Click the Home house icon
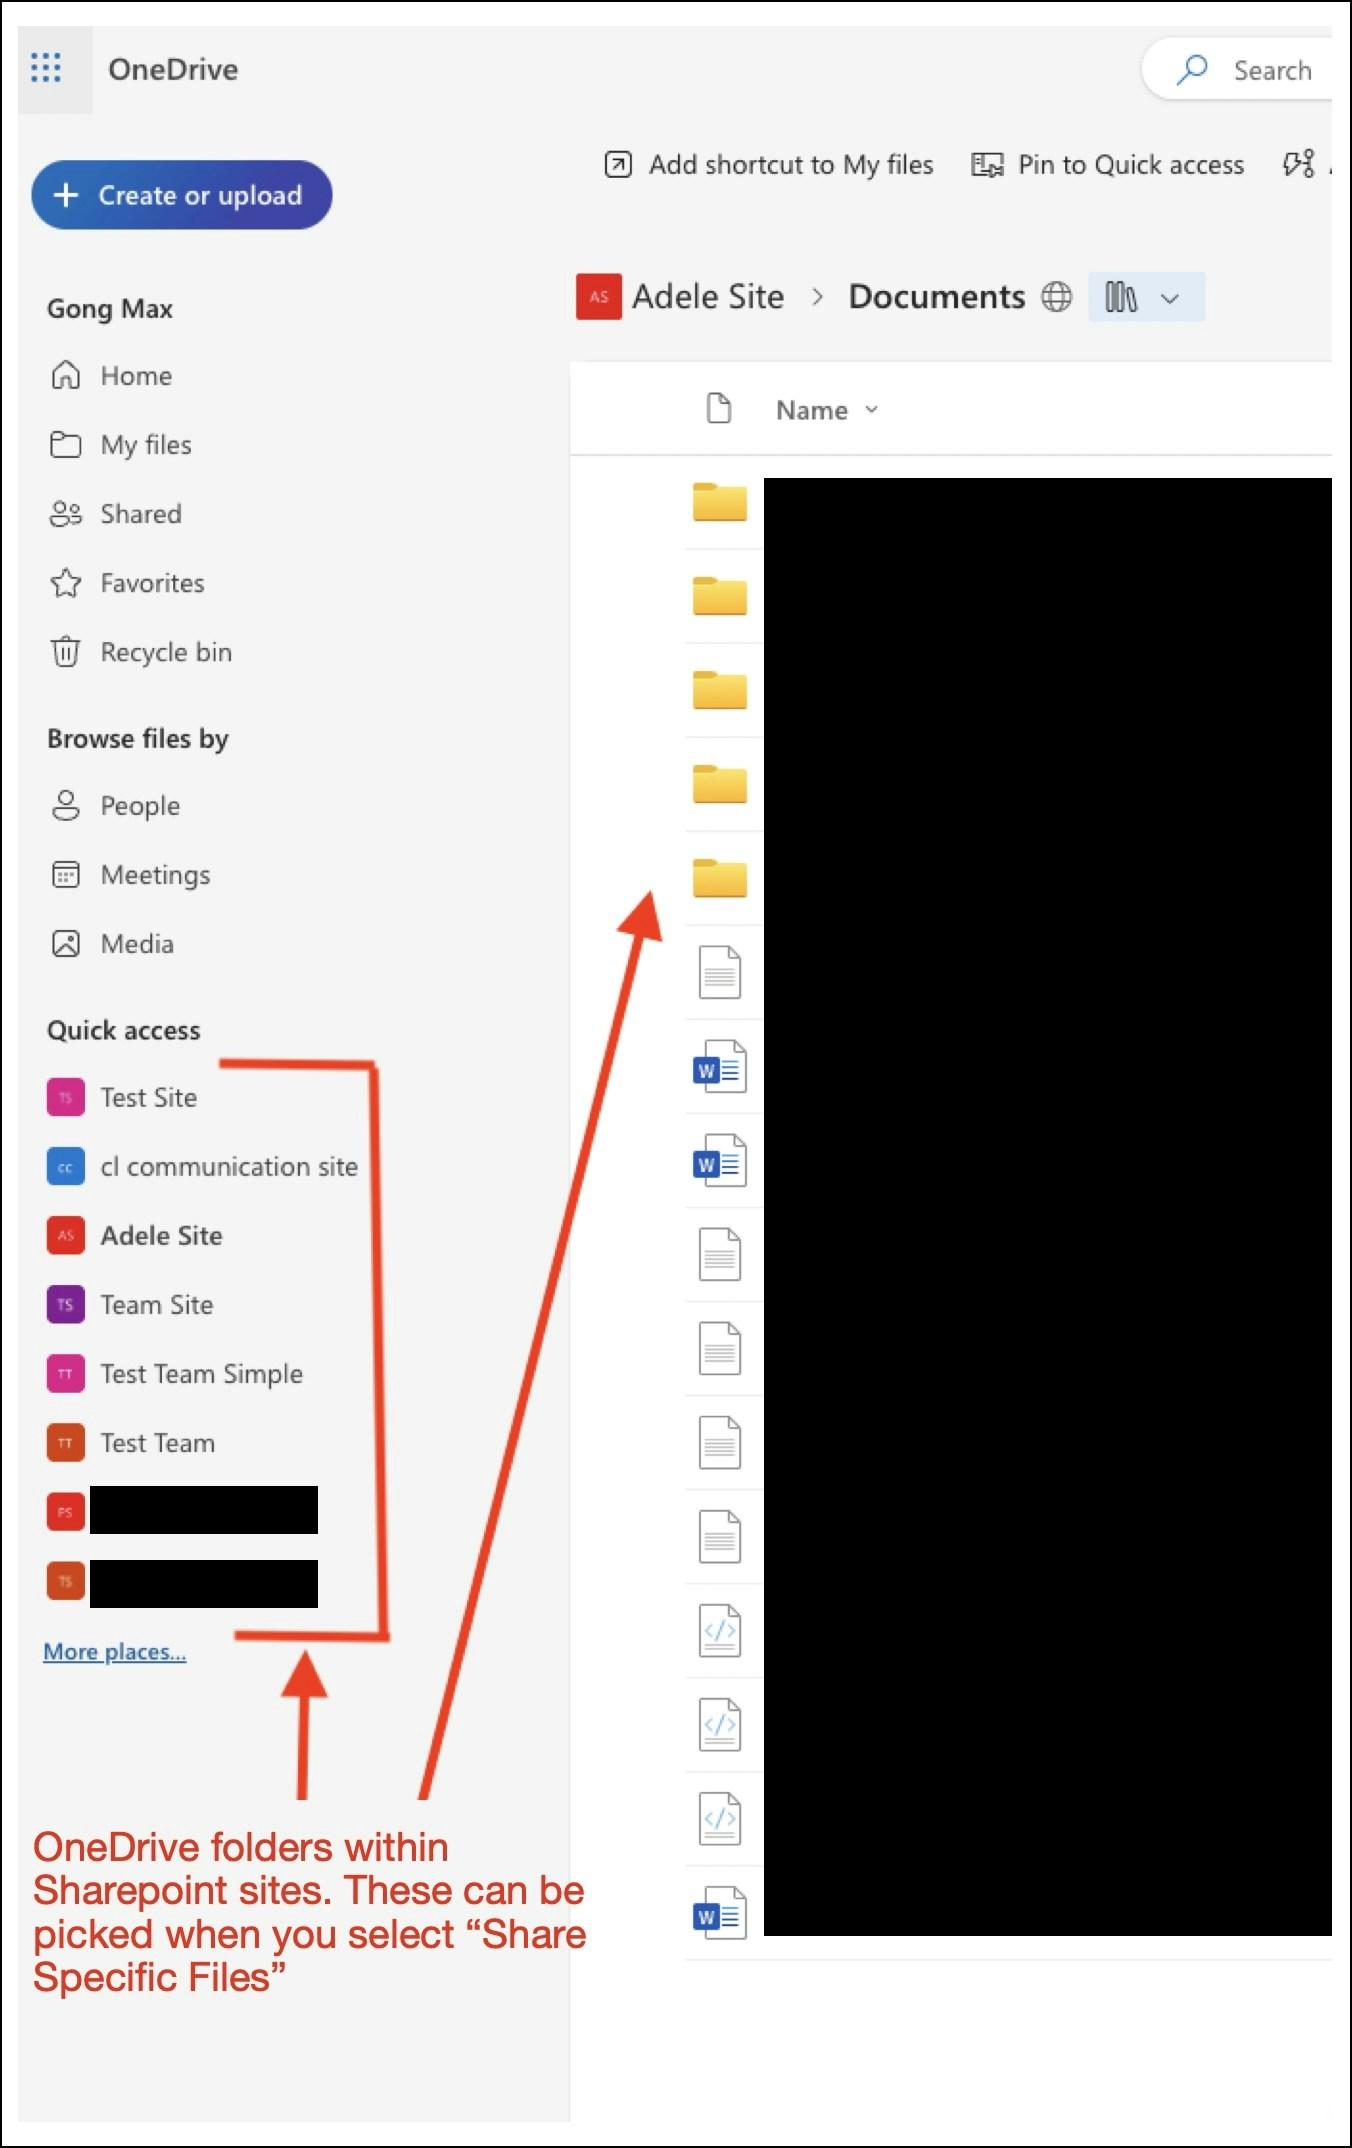 click(66, 375)
